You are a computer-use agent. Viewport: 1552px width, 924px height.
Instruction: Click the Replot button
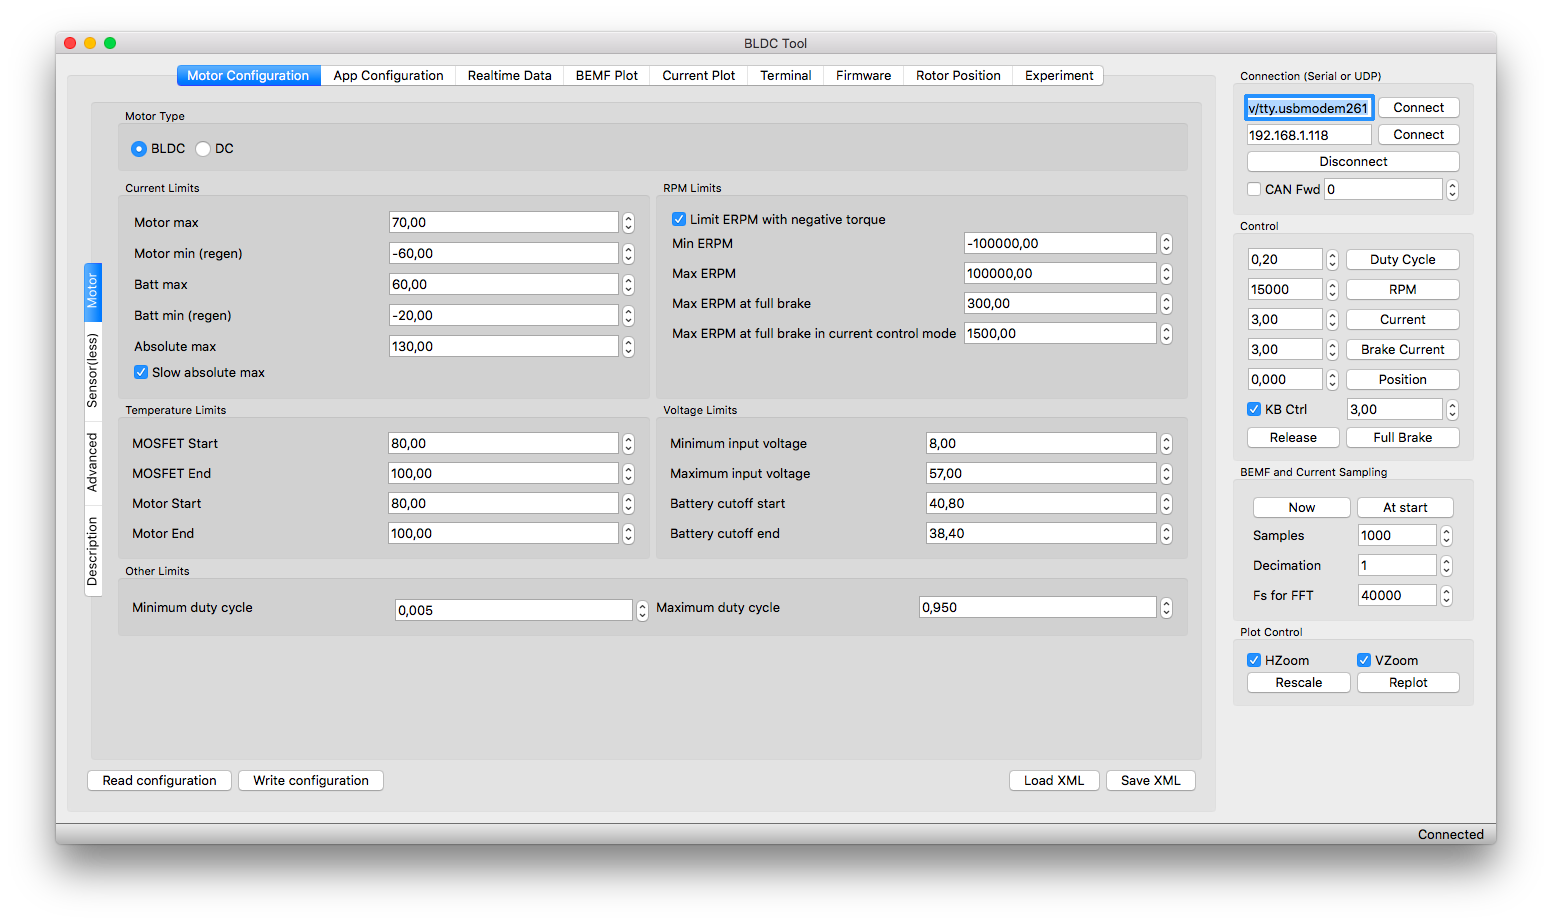pyautogui.click(x=1408, y=683)
